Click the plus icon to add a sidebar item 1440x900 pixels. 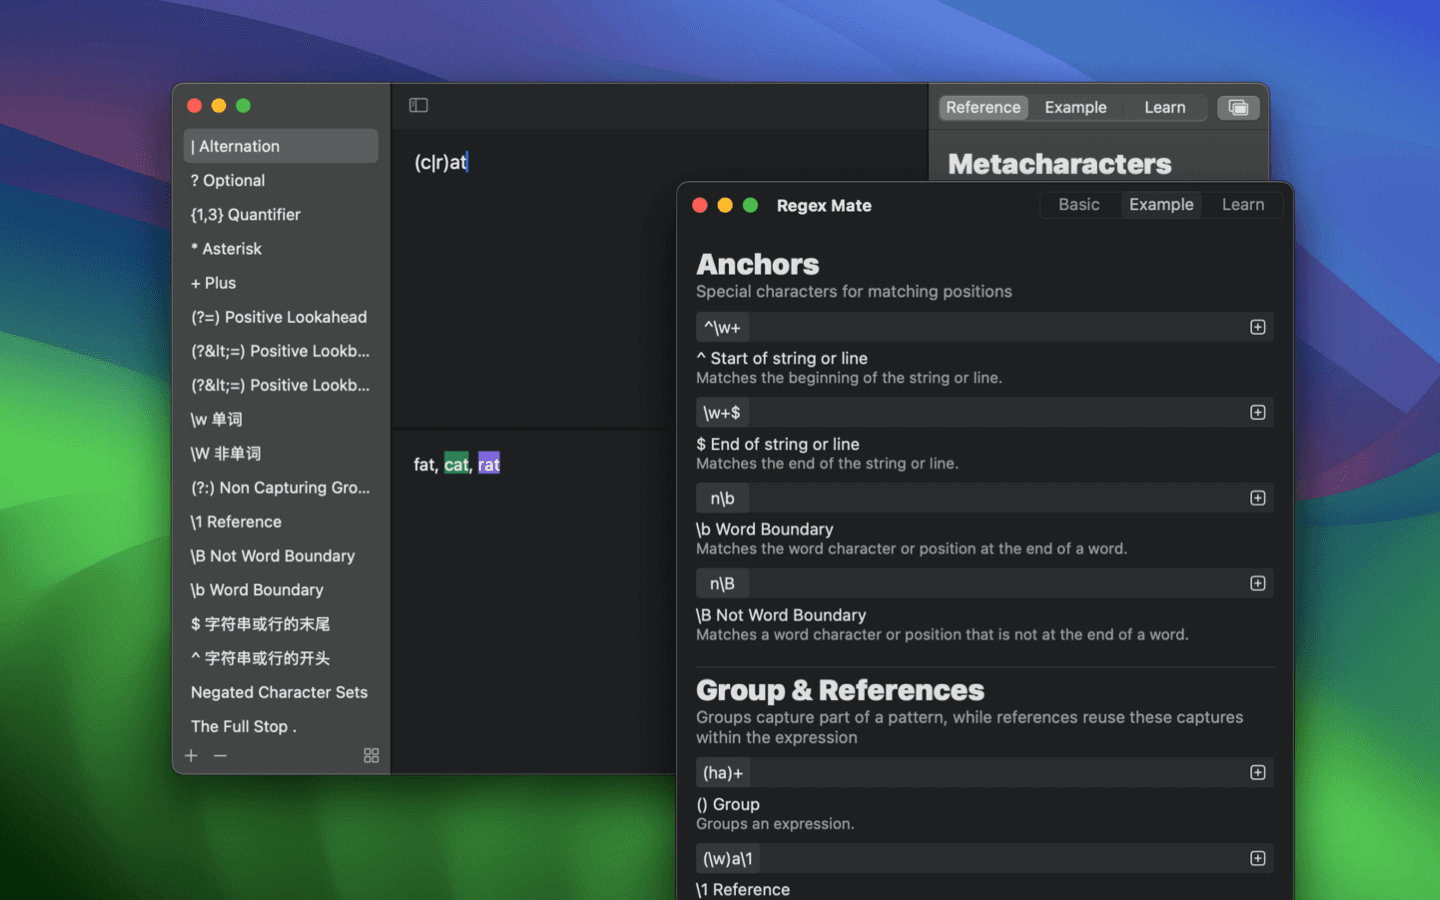[x=191, y=756]
